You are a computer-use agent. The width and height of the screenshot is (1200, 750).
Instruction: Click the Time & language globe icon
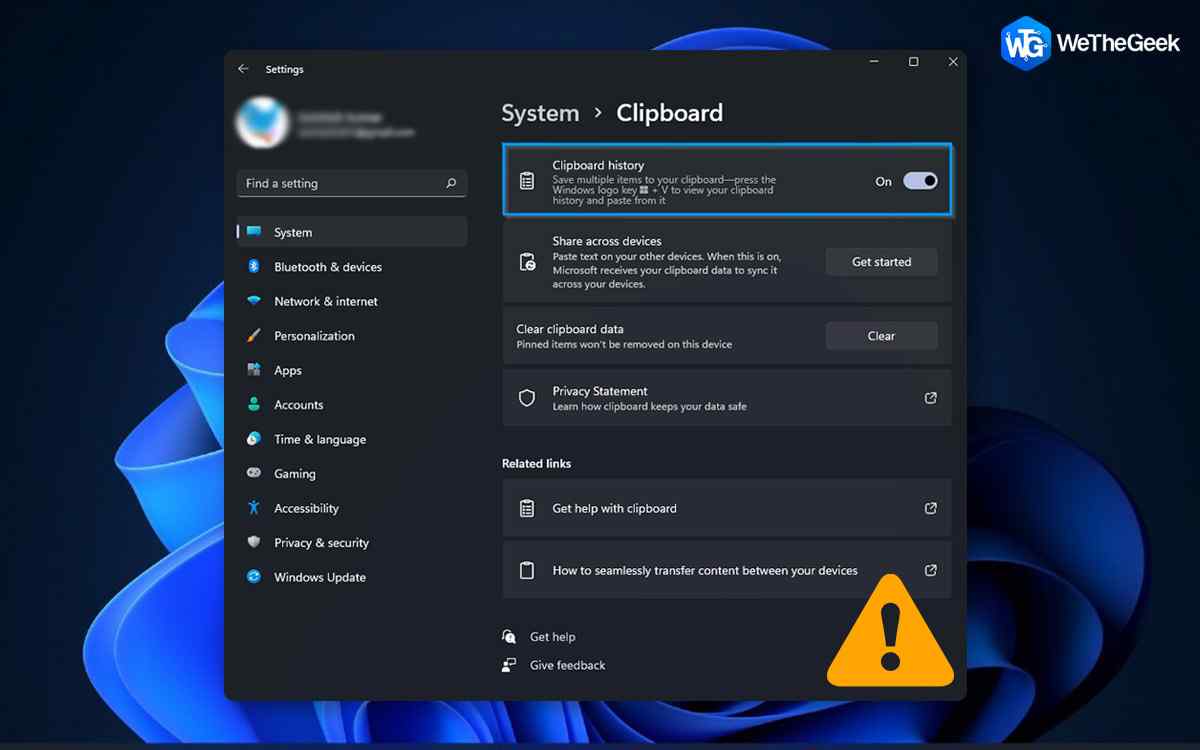(x=254, y=439)
